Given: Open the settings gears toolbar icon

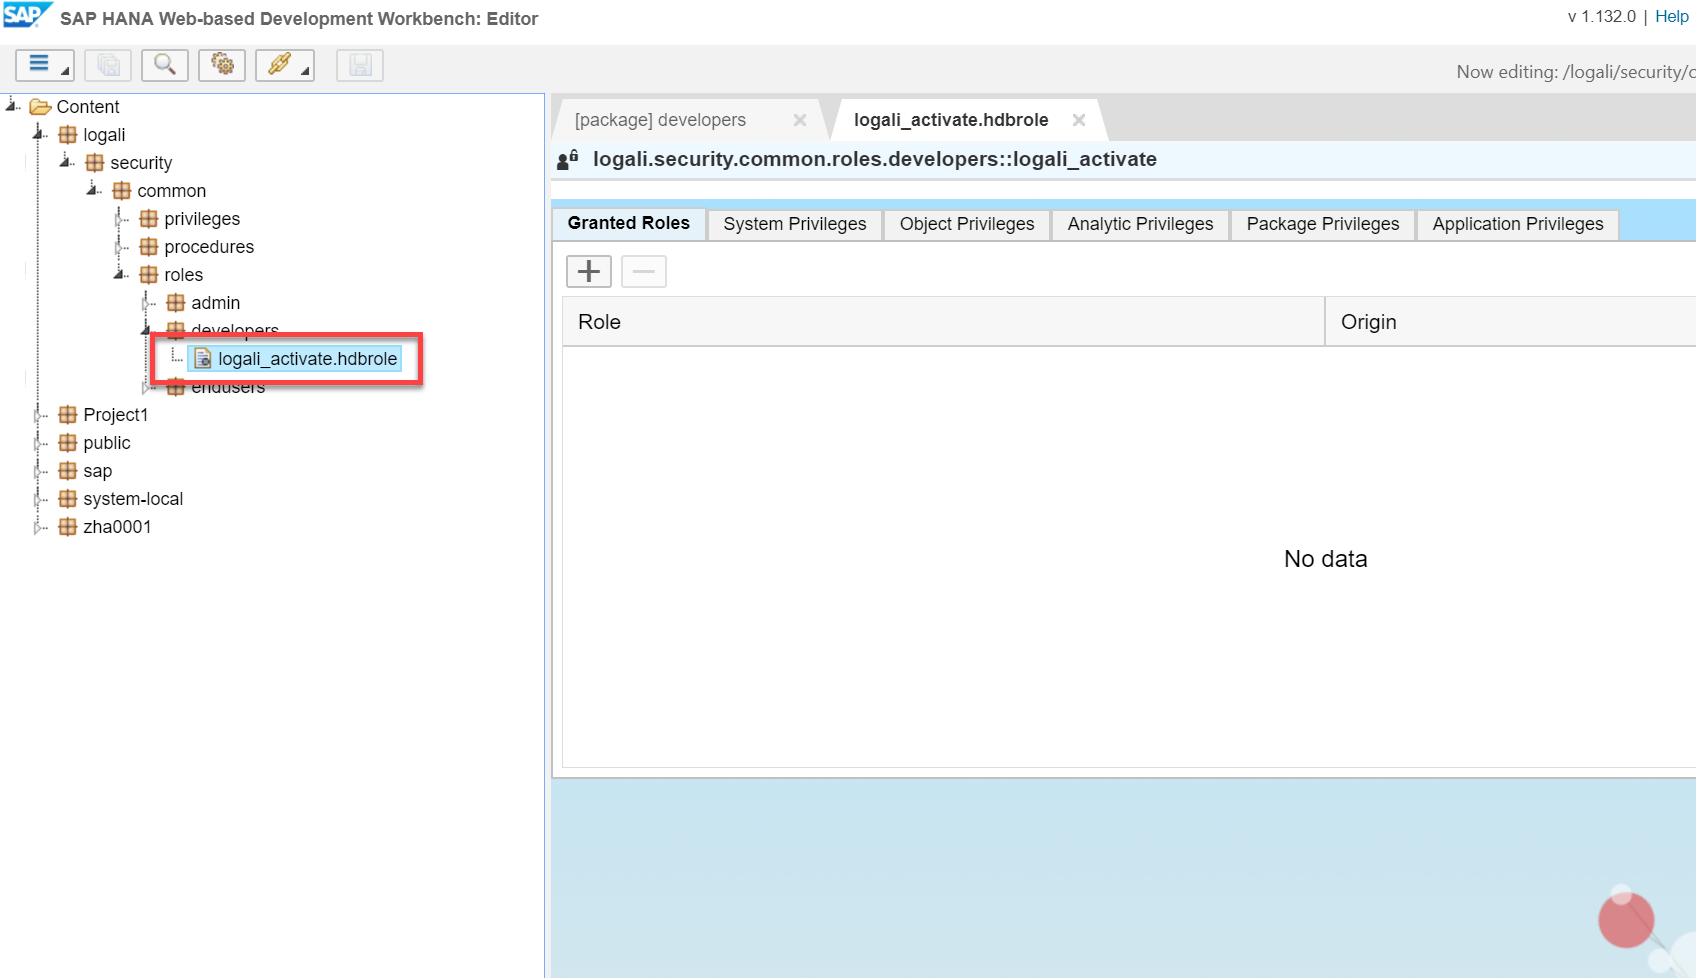Looking at the screenshot, I should point(222,65).
